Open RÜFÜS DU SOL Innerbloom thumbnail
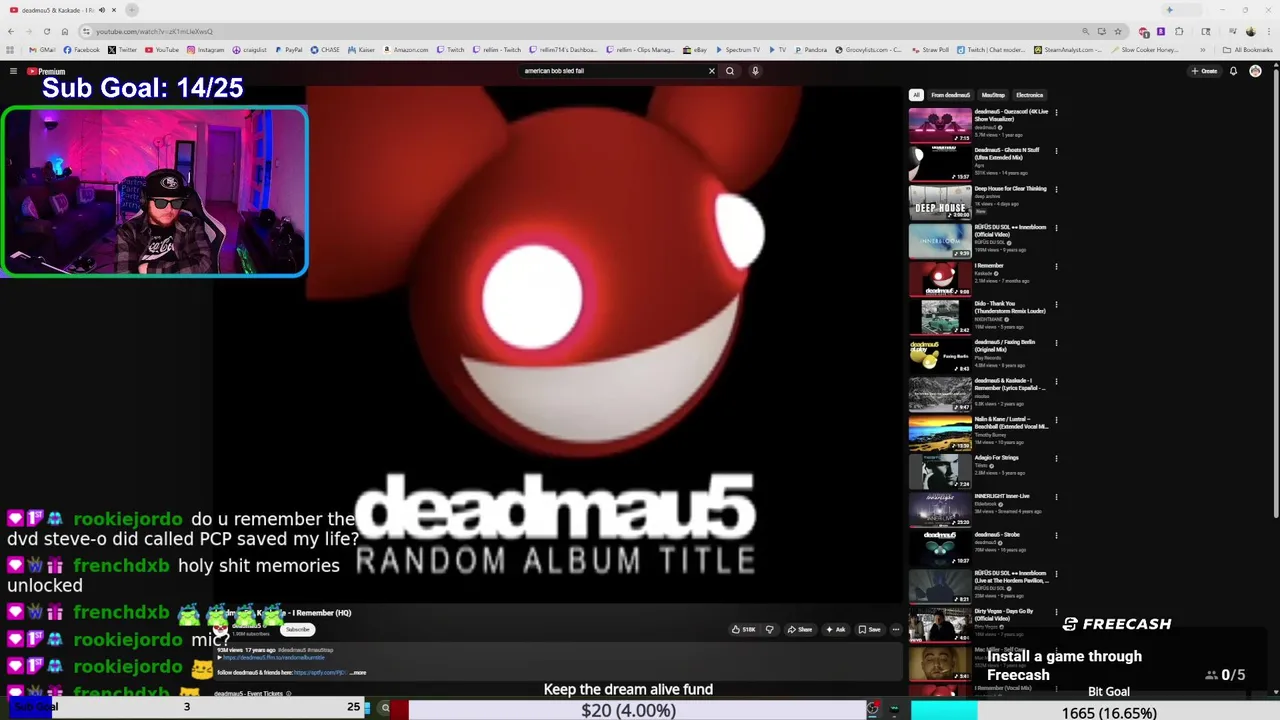1280x720 pixels. pyautogui.click(x=940, y=240)
